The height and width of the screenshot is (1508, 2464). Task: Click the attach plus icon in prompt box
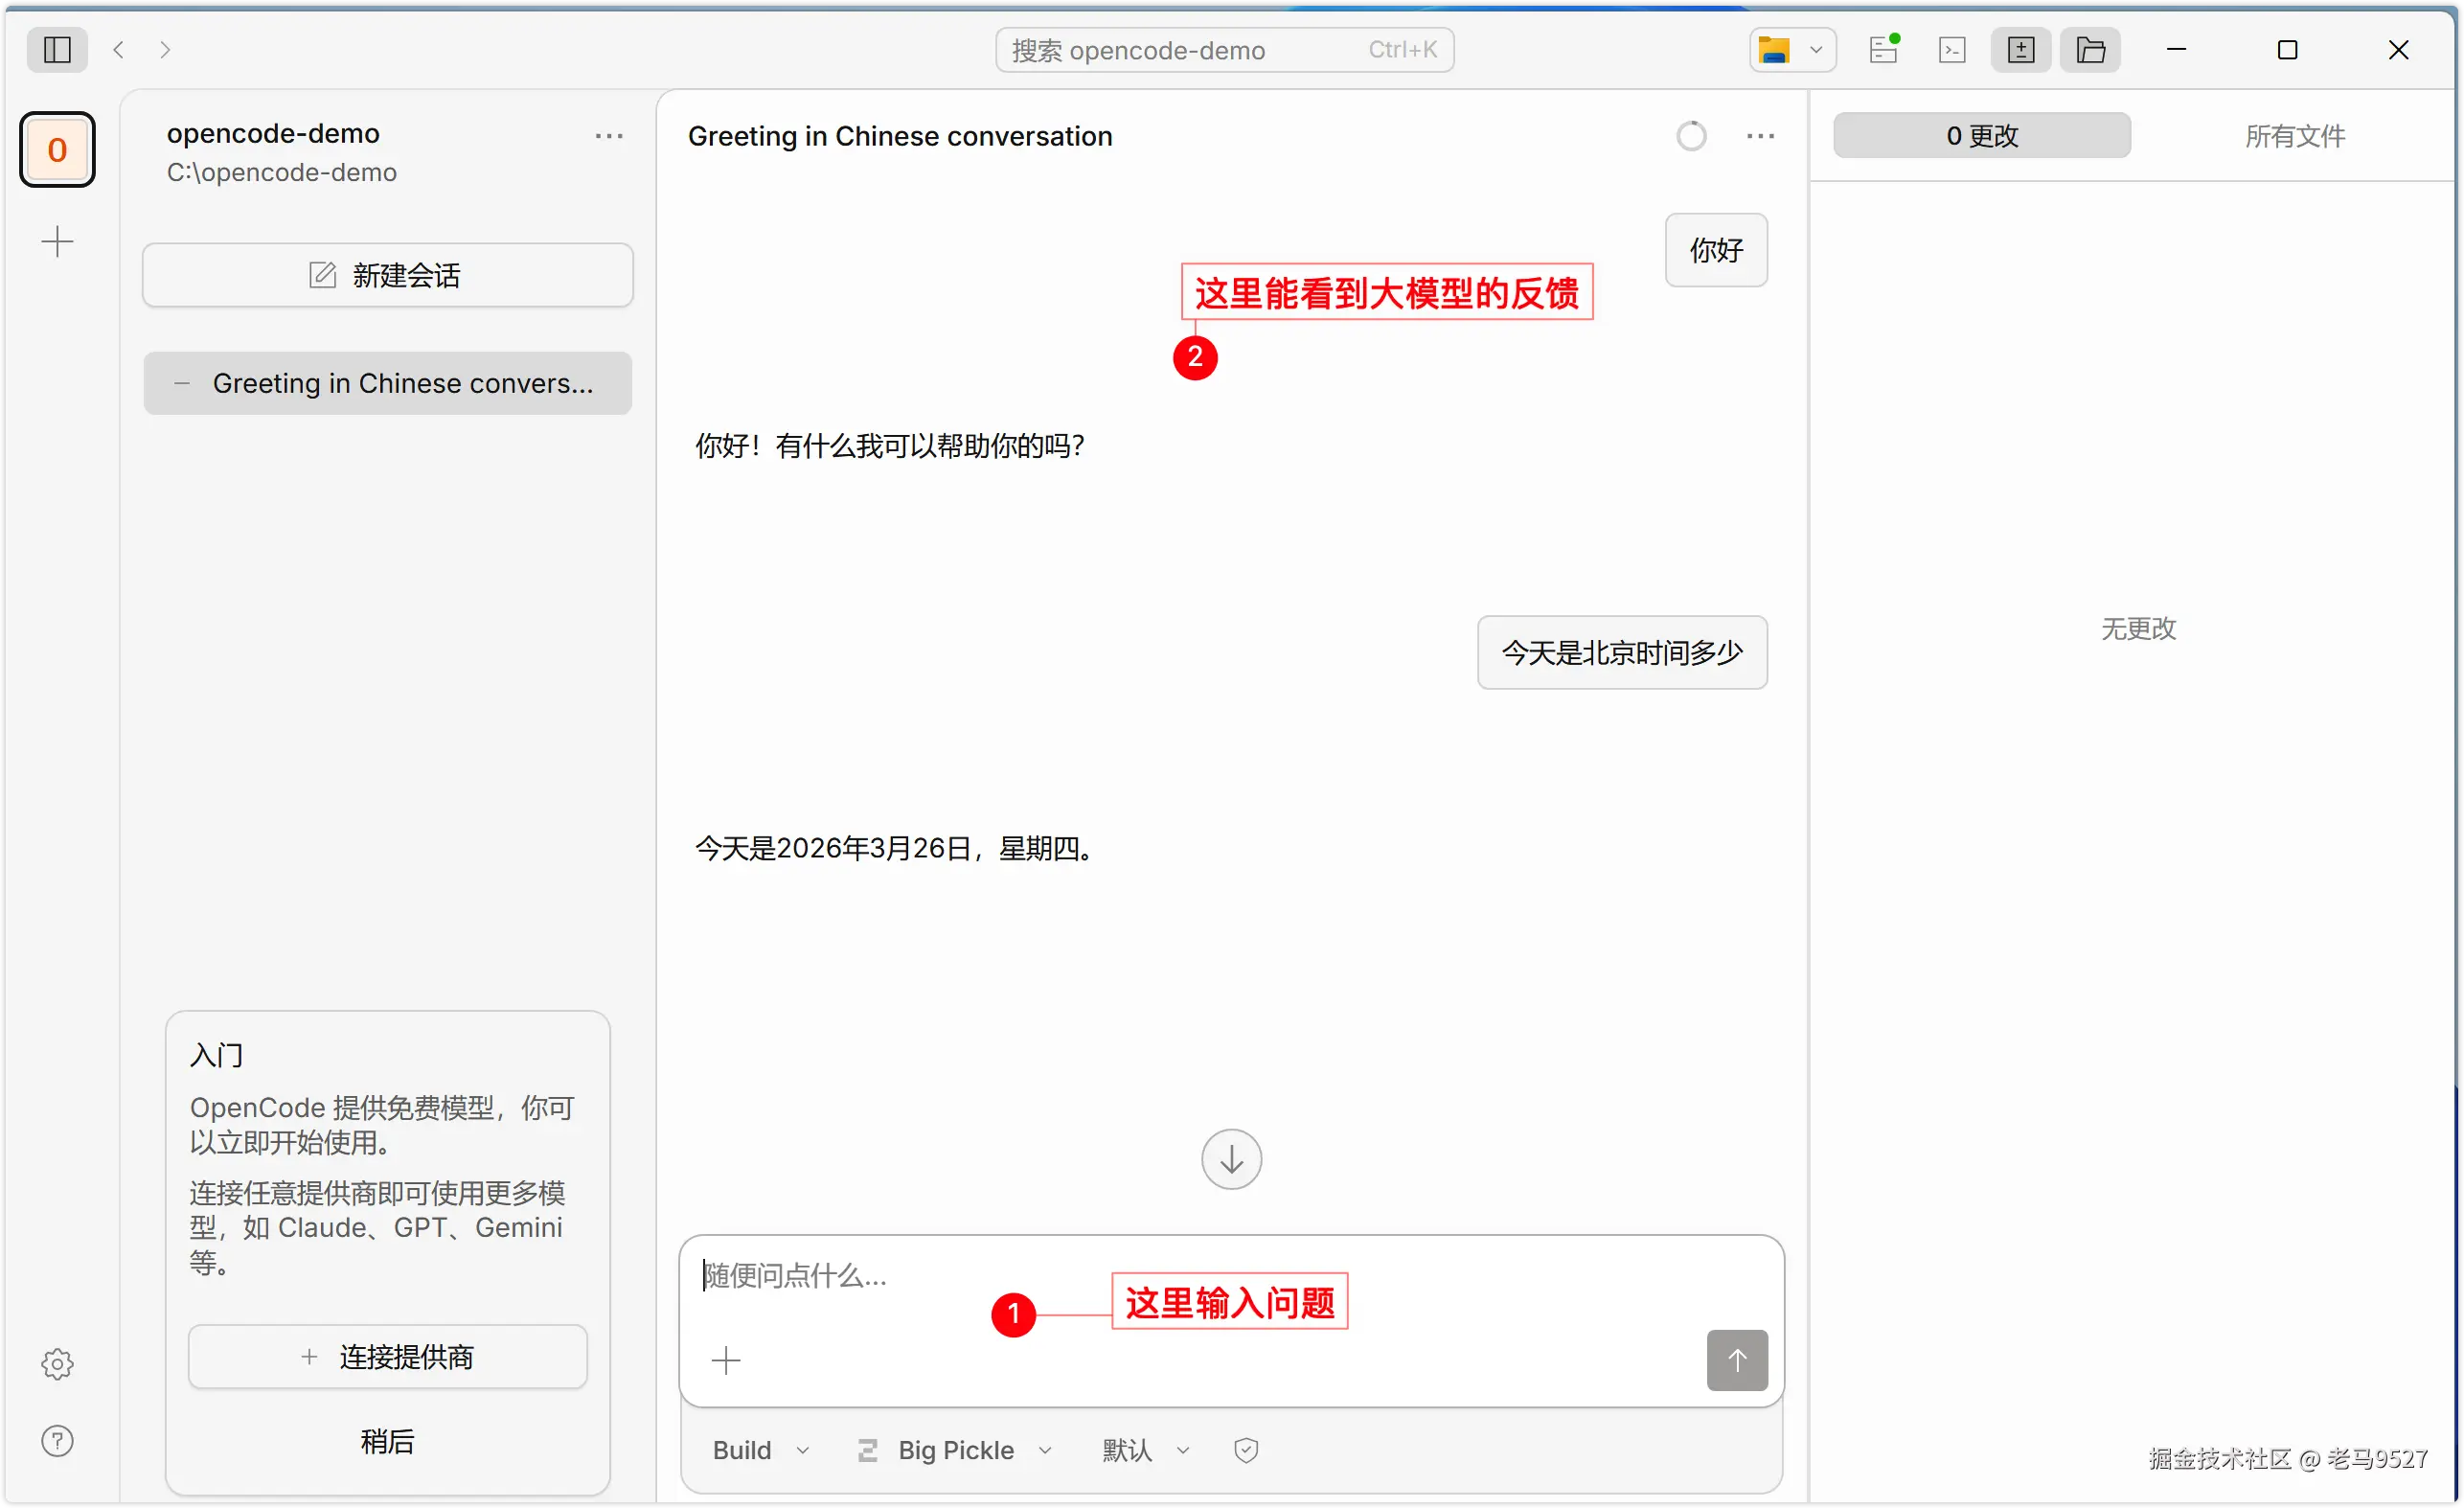pyautogui.click(x=726, y=1359)
